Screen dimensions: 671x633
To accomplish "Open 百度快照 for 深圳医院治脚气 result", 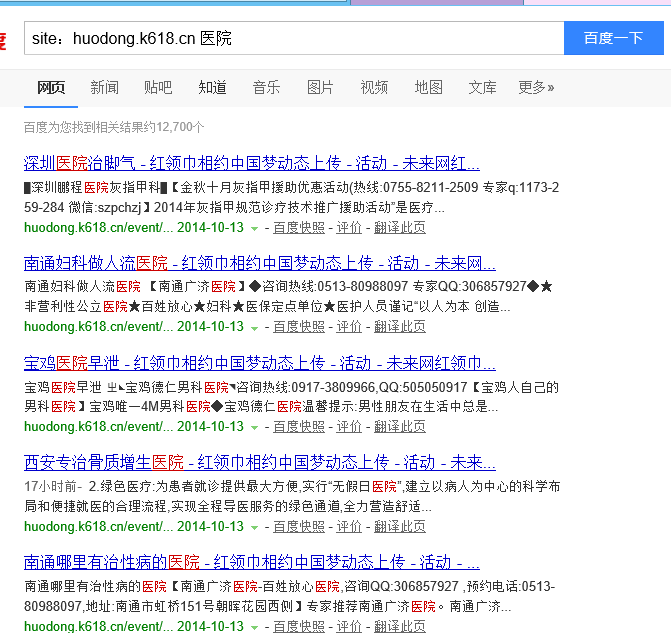I will [299, 227].
